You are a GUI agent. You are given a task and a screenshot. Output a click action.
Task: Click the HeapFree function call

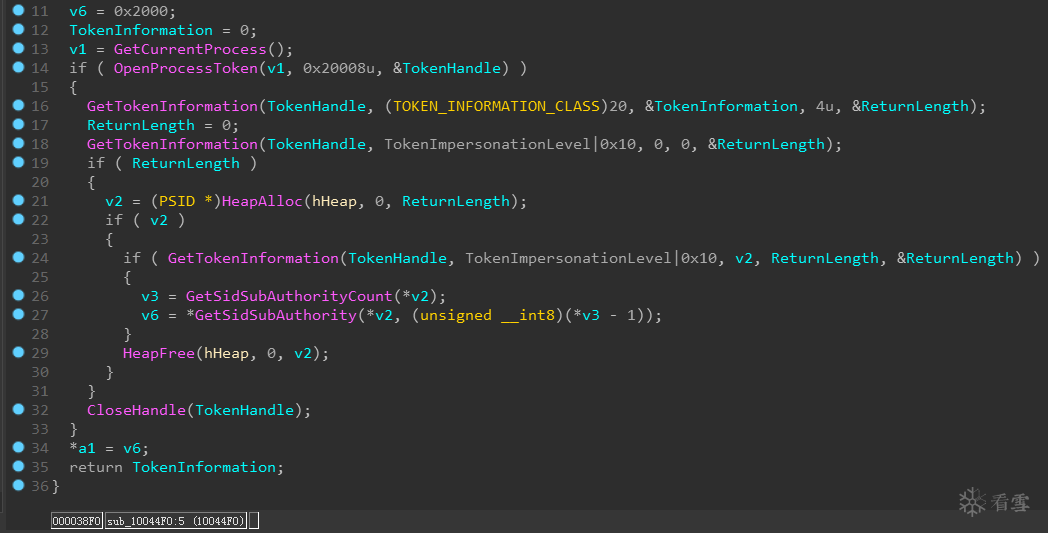(158, 353)
